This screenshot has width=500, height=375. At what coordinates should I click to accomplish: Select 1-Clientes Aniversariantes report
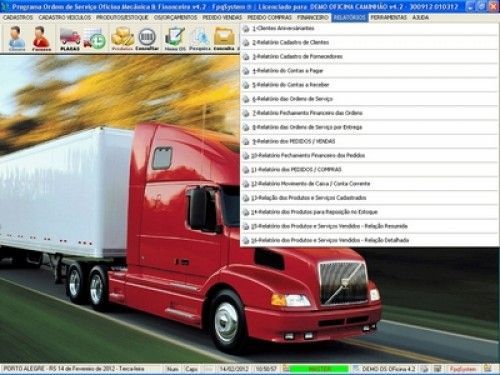coord(369,28)
